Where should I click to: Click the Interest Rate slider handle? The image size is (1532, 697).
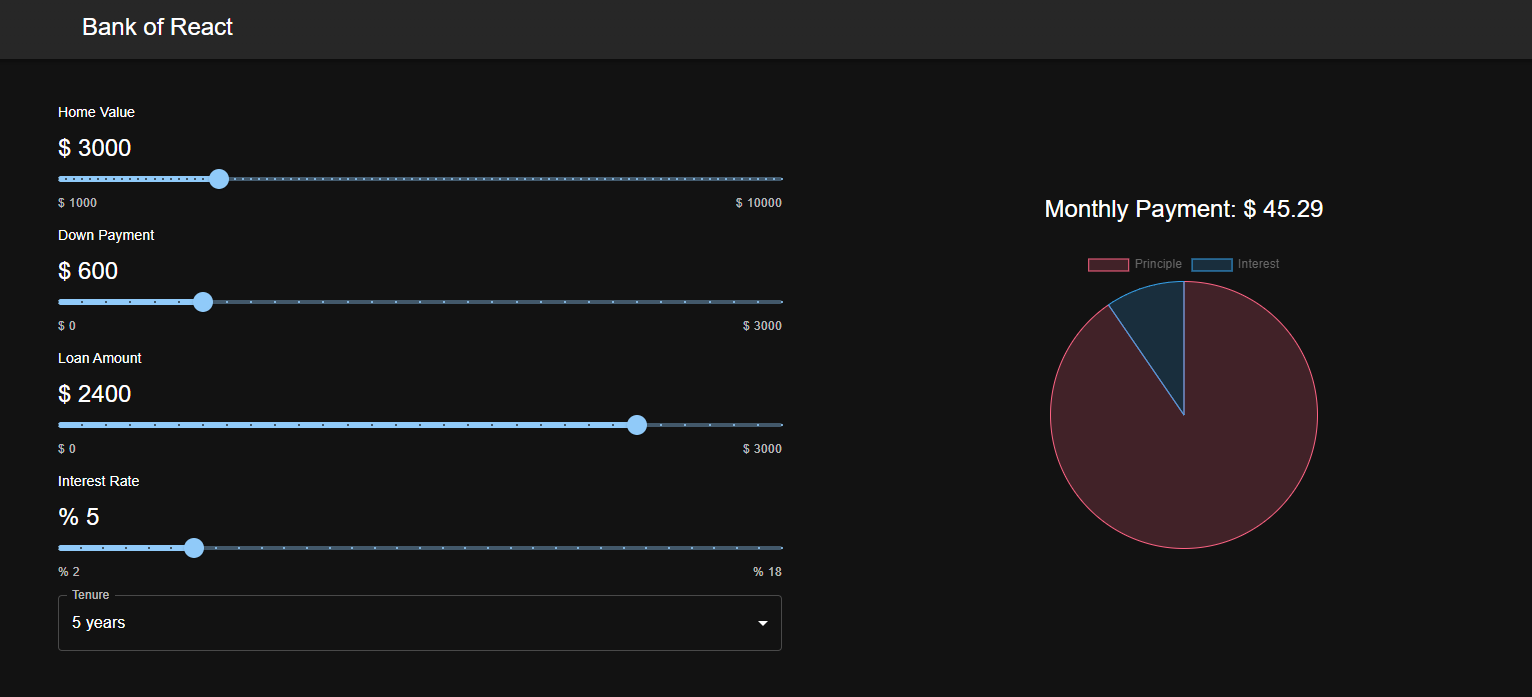tap(194, 548)
